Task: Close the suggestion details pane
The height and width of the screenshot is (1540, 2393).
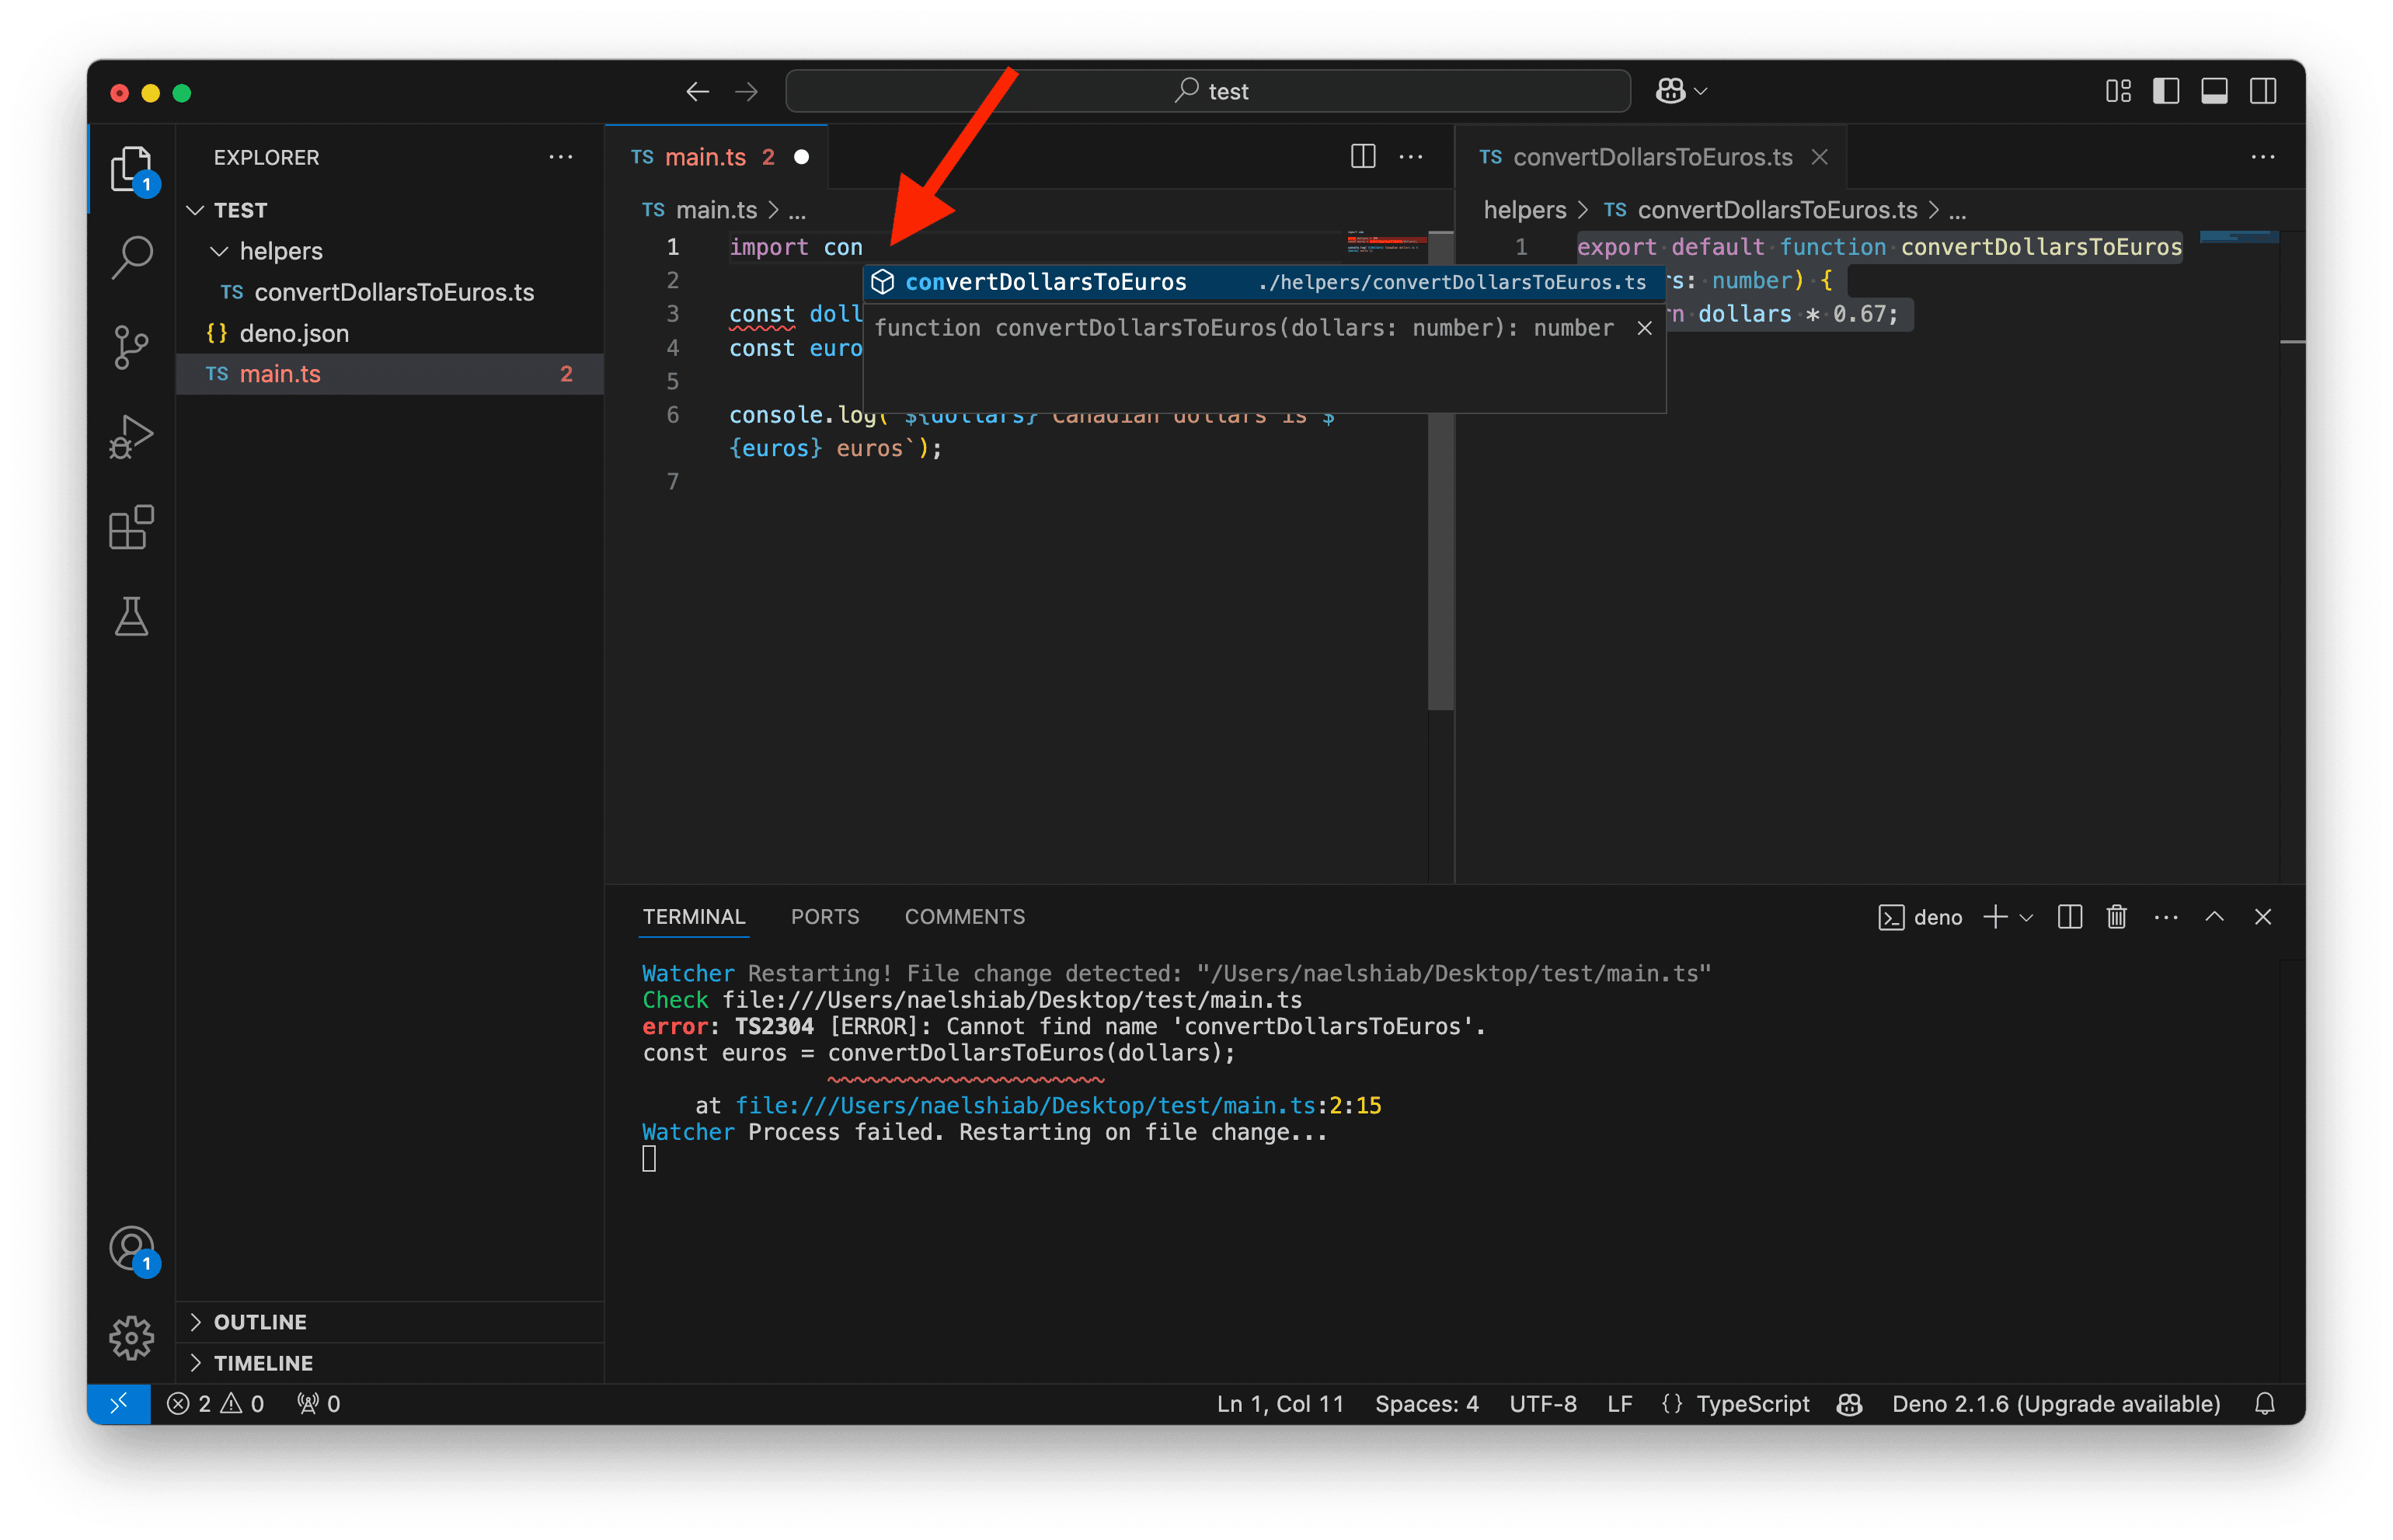Action: pyautogui.click(x=1645, y=328)
